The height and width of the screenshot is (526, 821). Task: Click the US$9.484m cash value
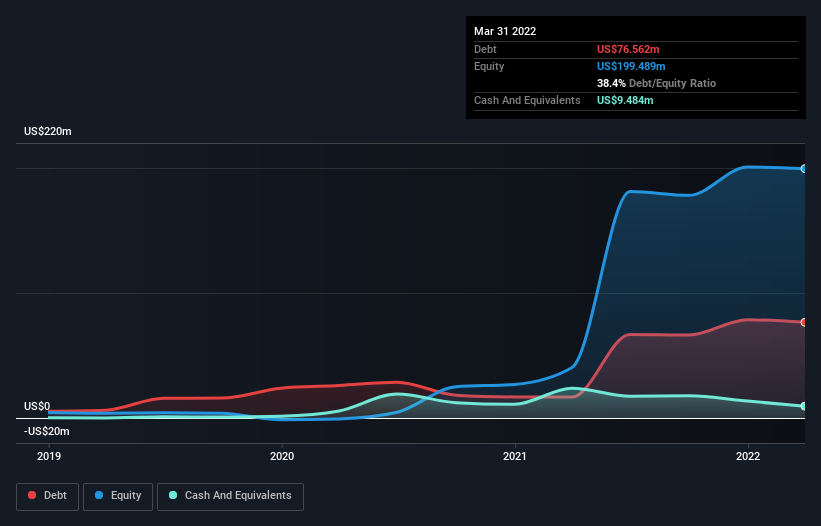(x=625, y=100)
